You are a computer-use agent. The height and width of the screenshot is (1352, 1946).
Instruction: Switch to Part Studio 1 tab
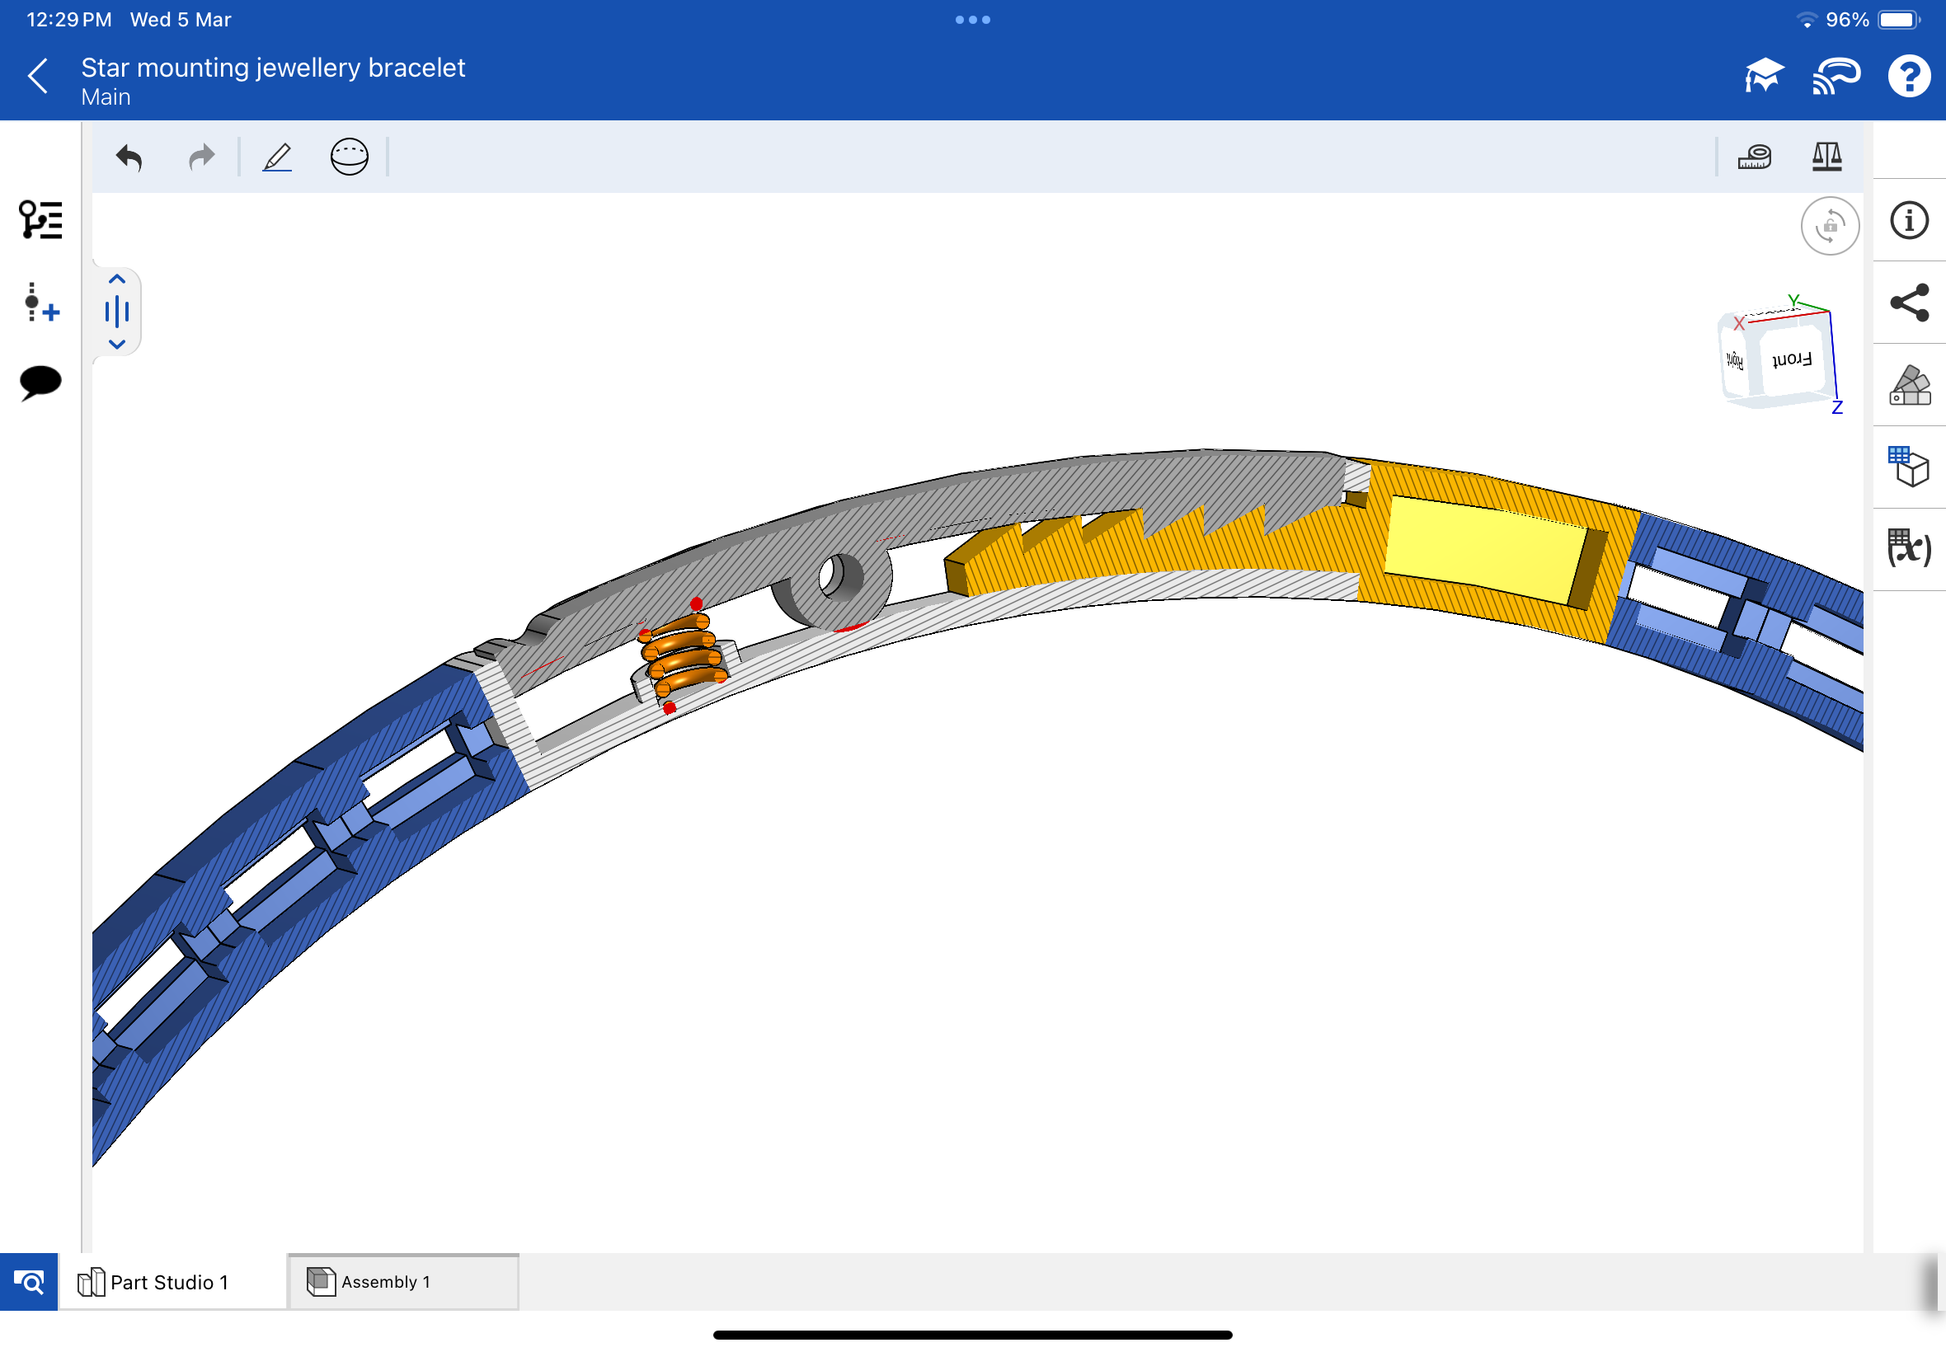[169, 1282]
